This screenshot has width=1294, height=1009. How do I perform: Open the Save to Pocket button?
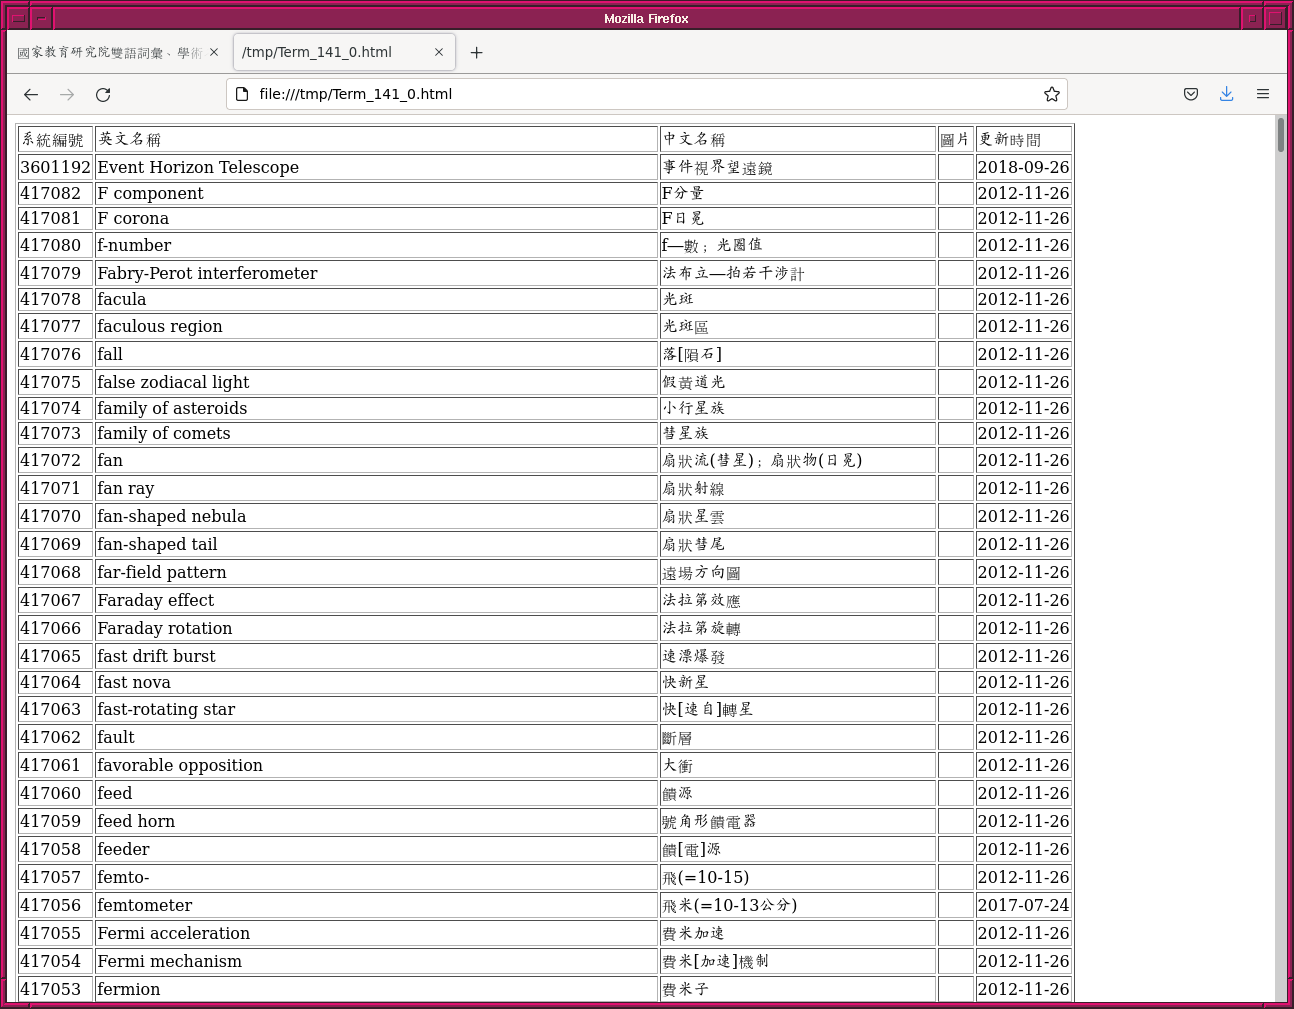tap(1190, 94)
